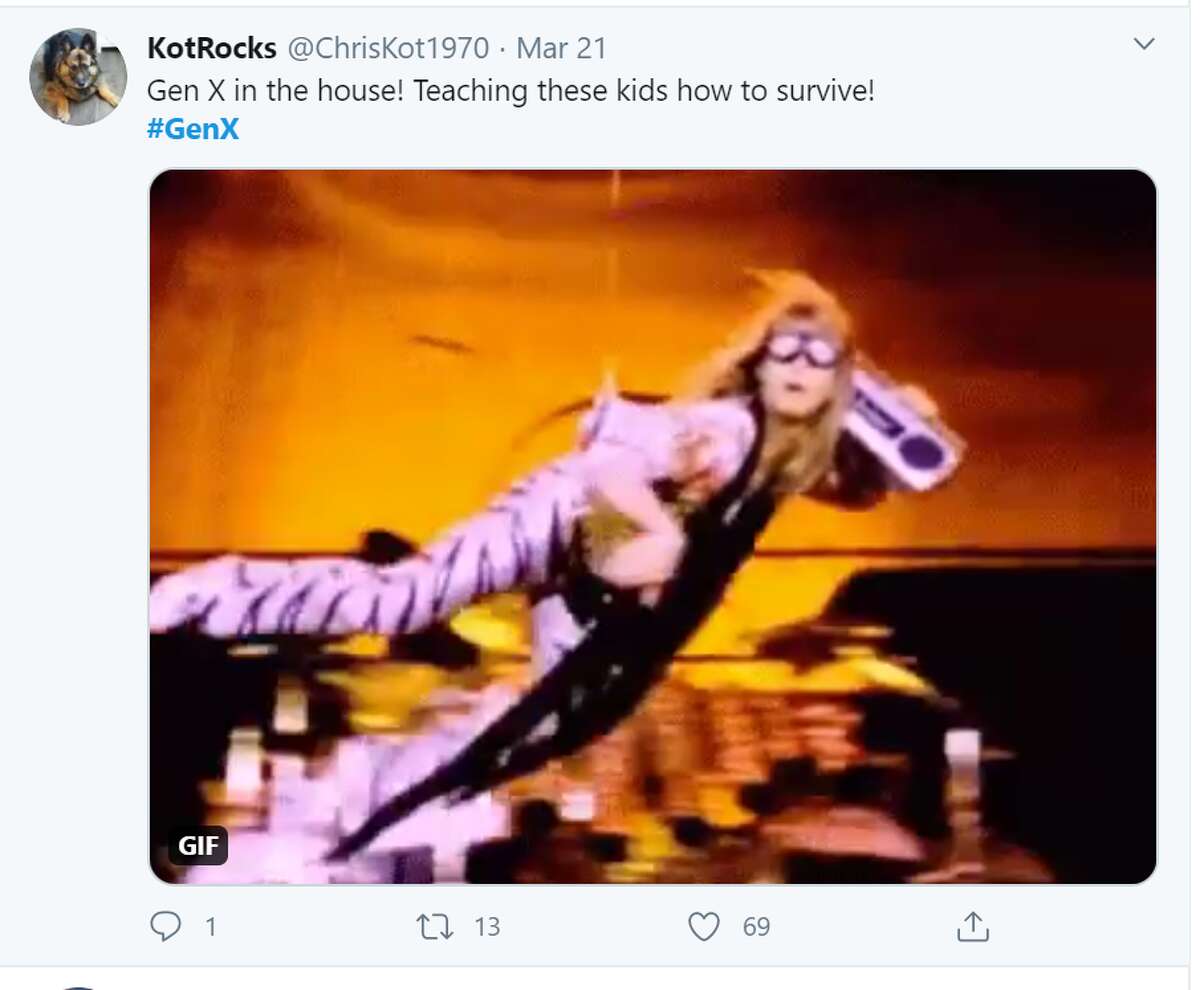Visit the @ChrisKot1970 handle
Viewport: 1200px width, 990px height.
(389, 47)
